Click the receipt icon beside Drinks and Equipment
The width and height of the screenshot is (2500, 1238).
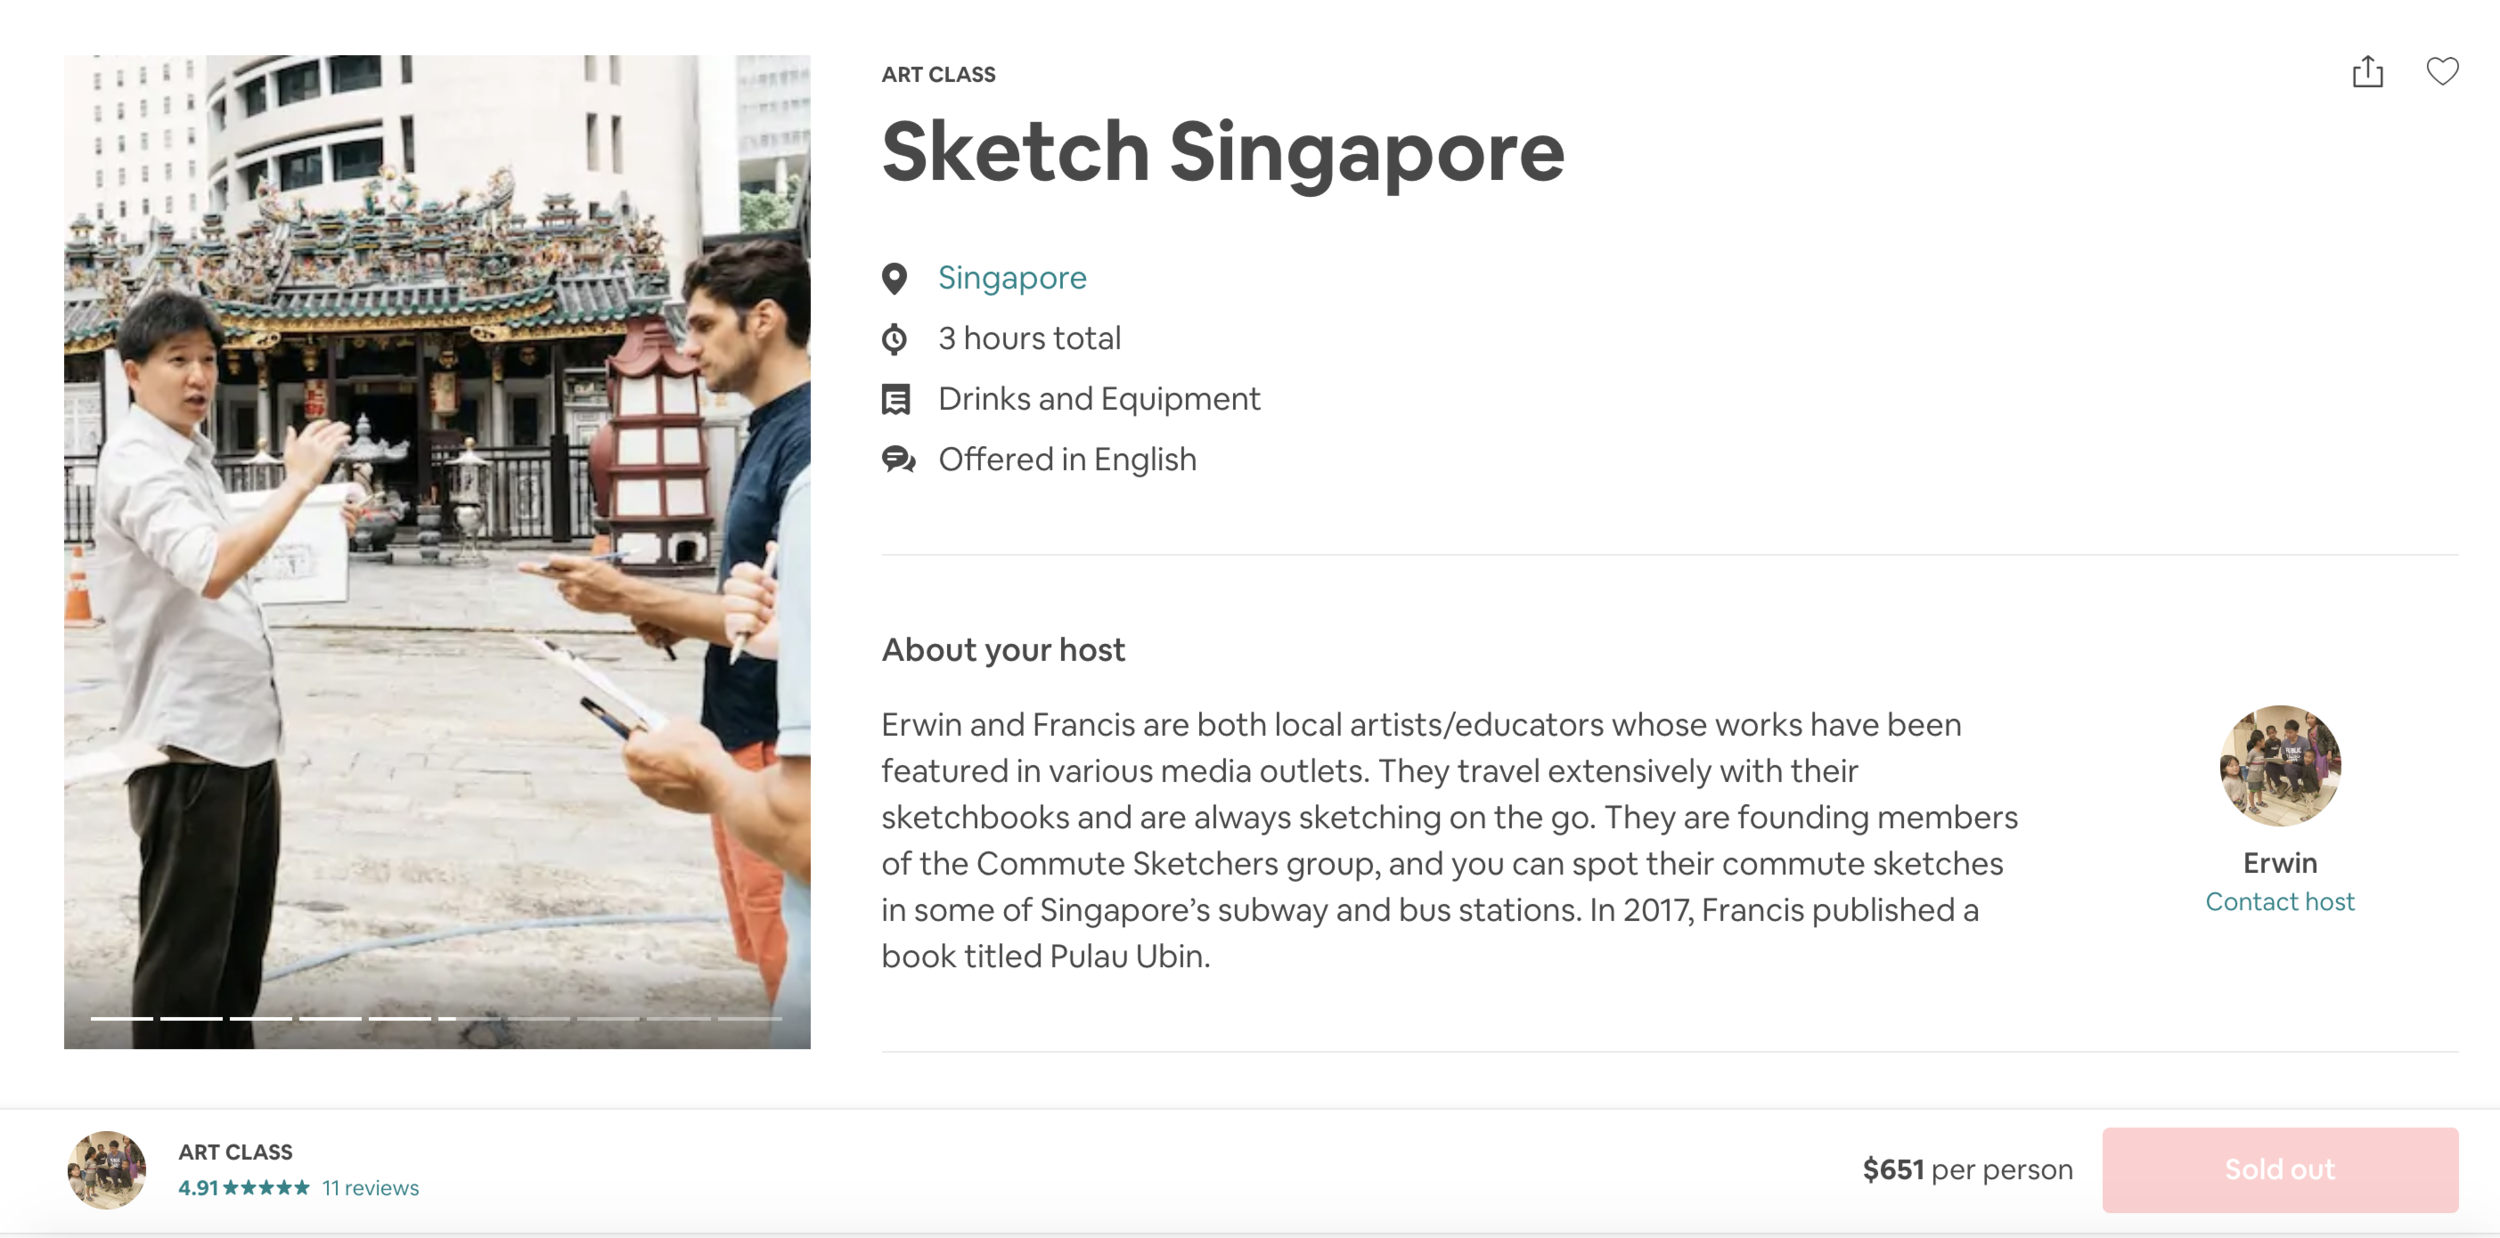click(896, 399)
